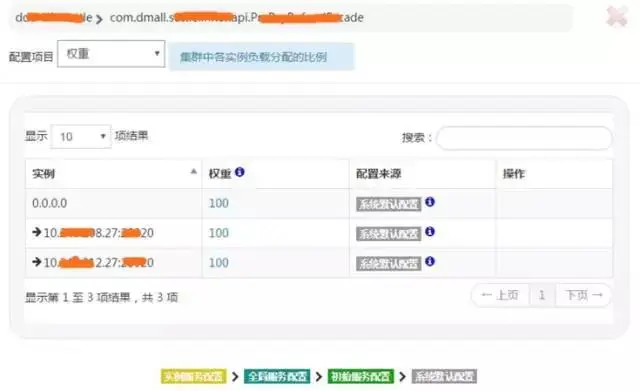
Task: Click weight 100 for instance ending 8.27
Action: (x=218, y=233)
